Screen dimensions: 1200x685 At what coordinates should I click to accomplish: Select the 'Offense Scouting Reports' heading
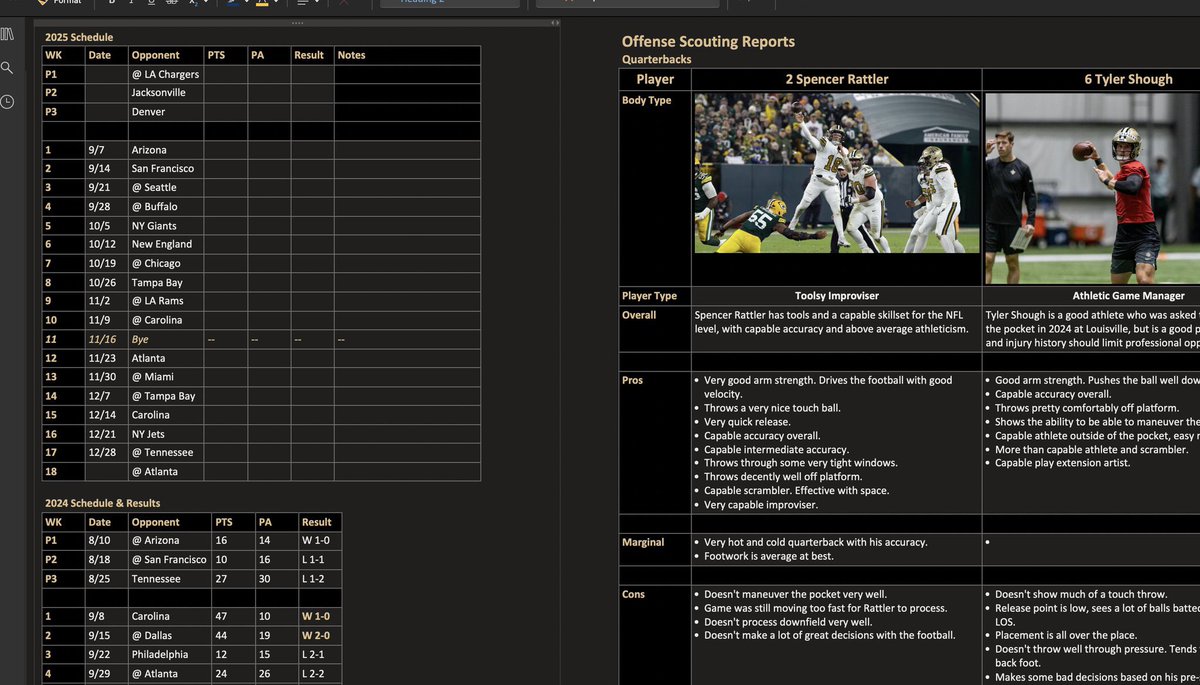tap(708, 41)
